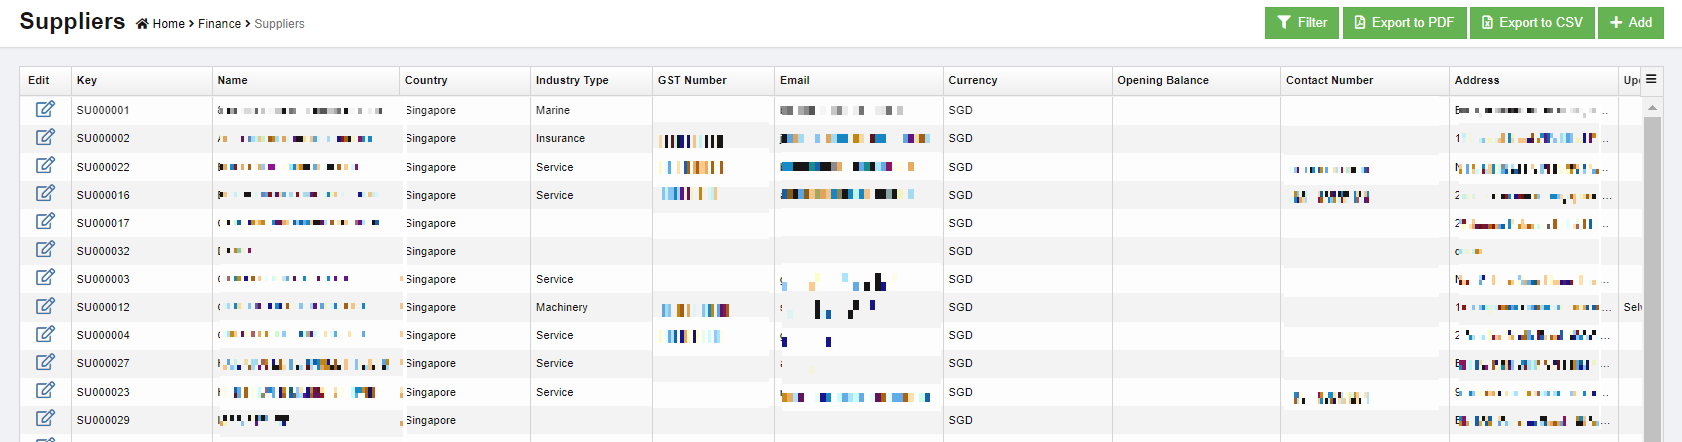Open edit icon for row SU000002
The width and height of the screenshot is (1682, 442).
pos(45,137)
